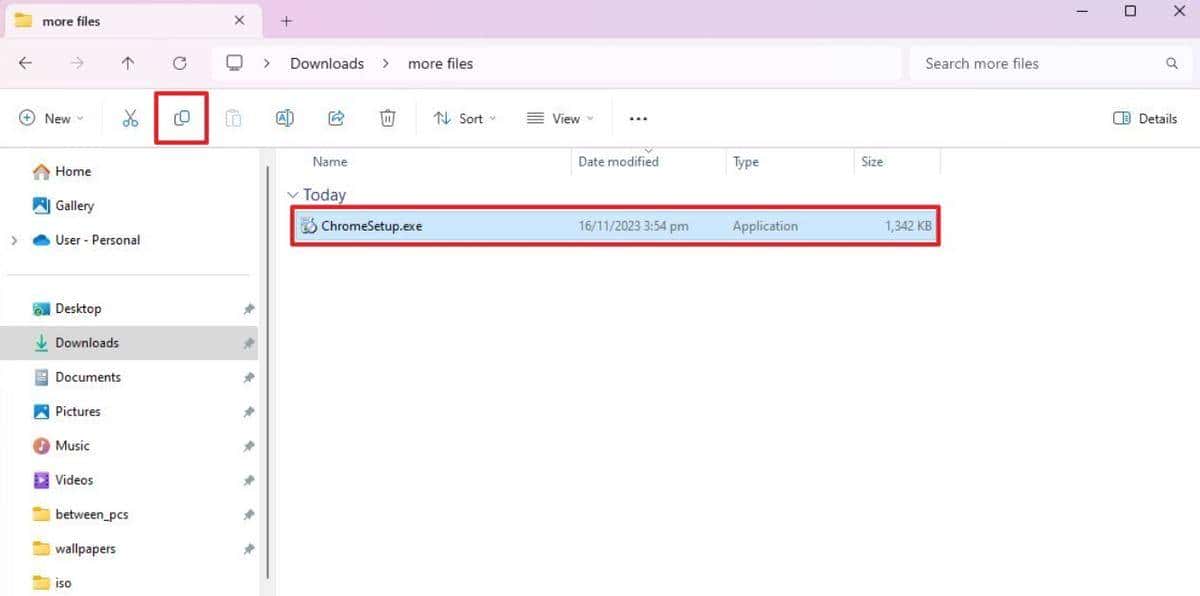Refresh the folder view
The image size is (1200, 596).
[x=180, y=63]
